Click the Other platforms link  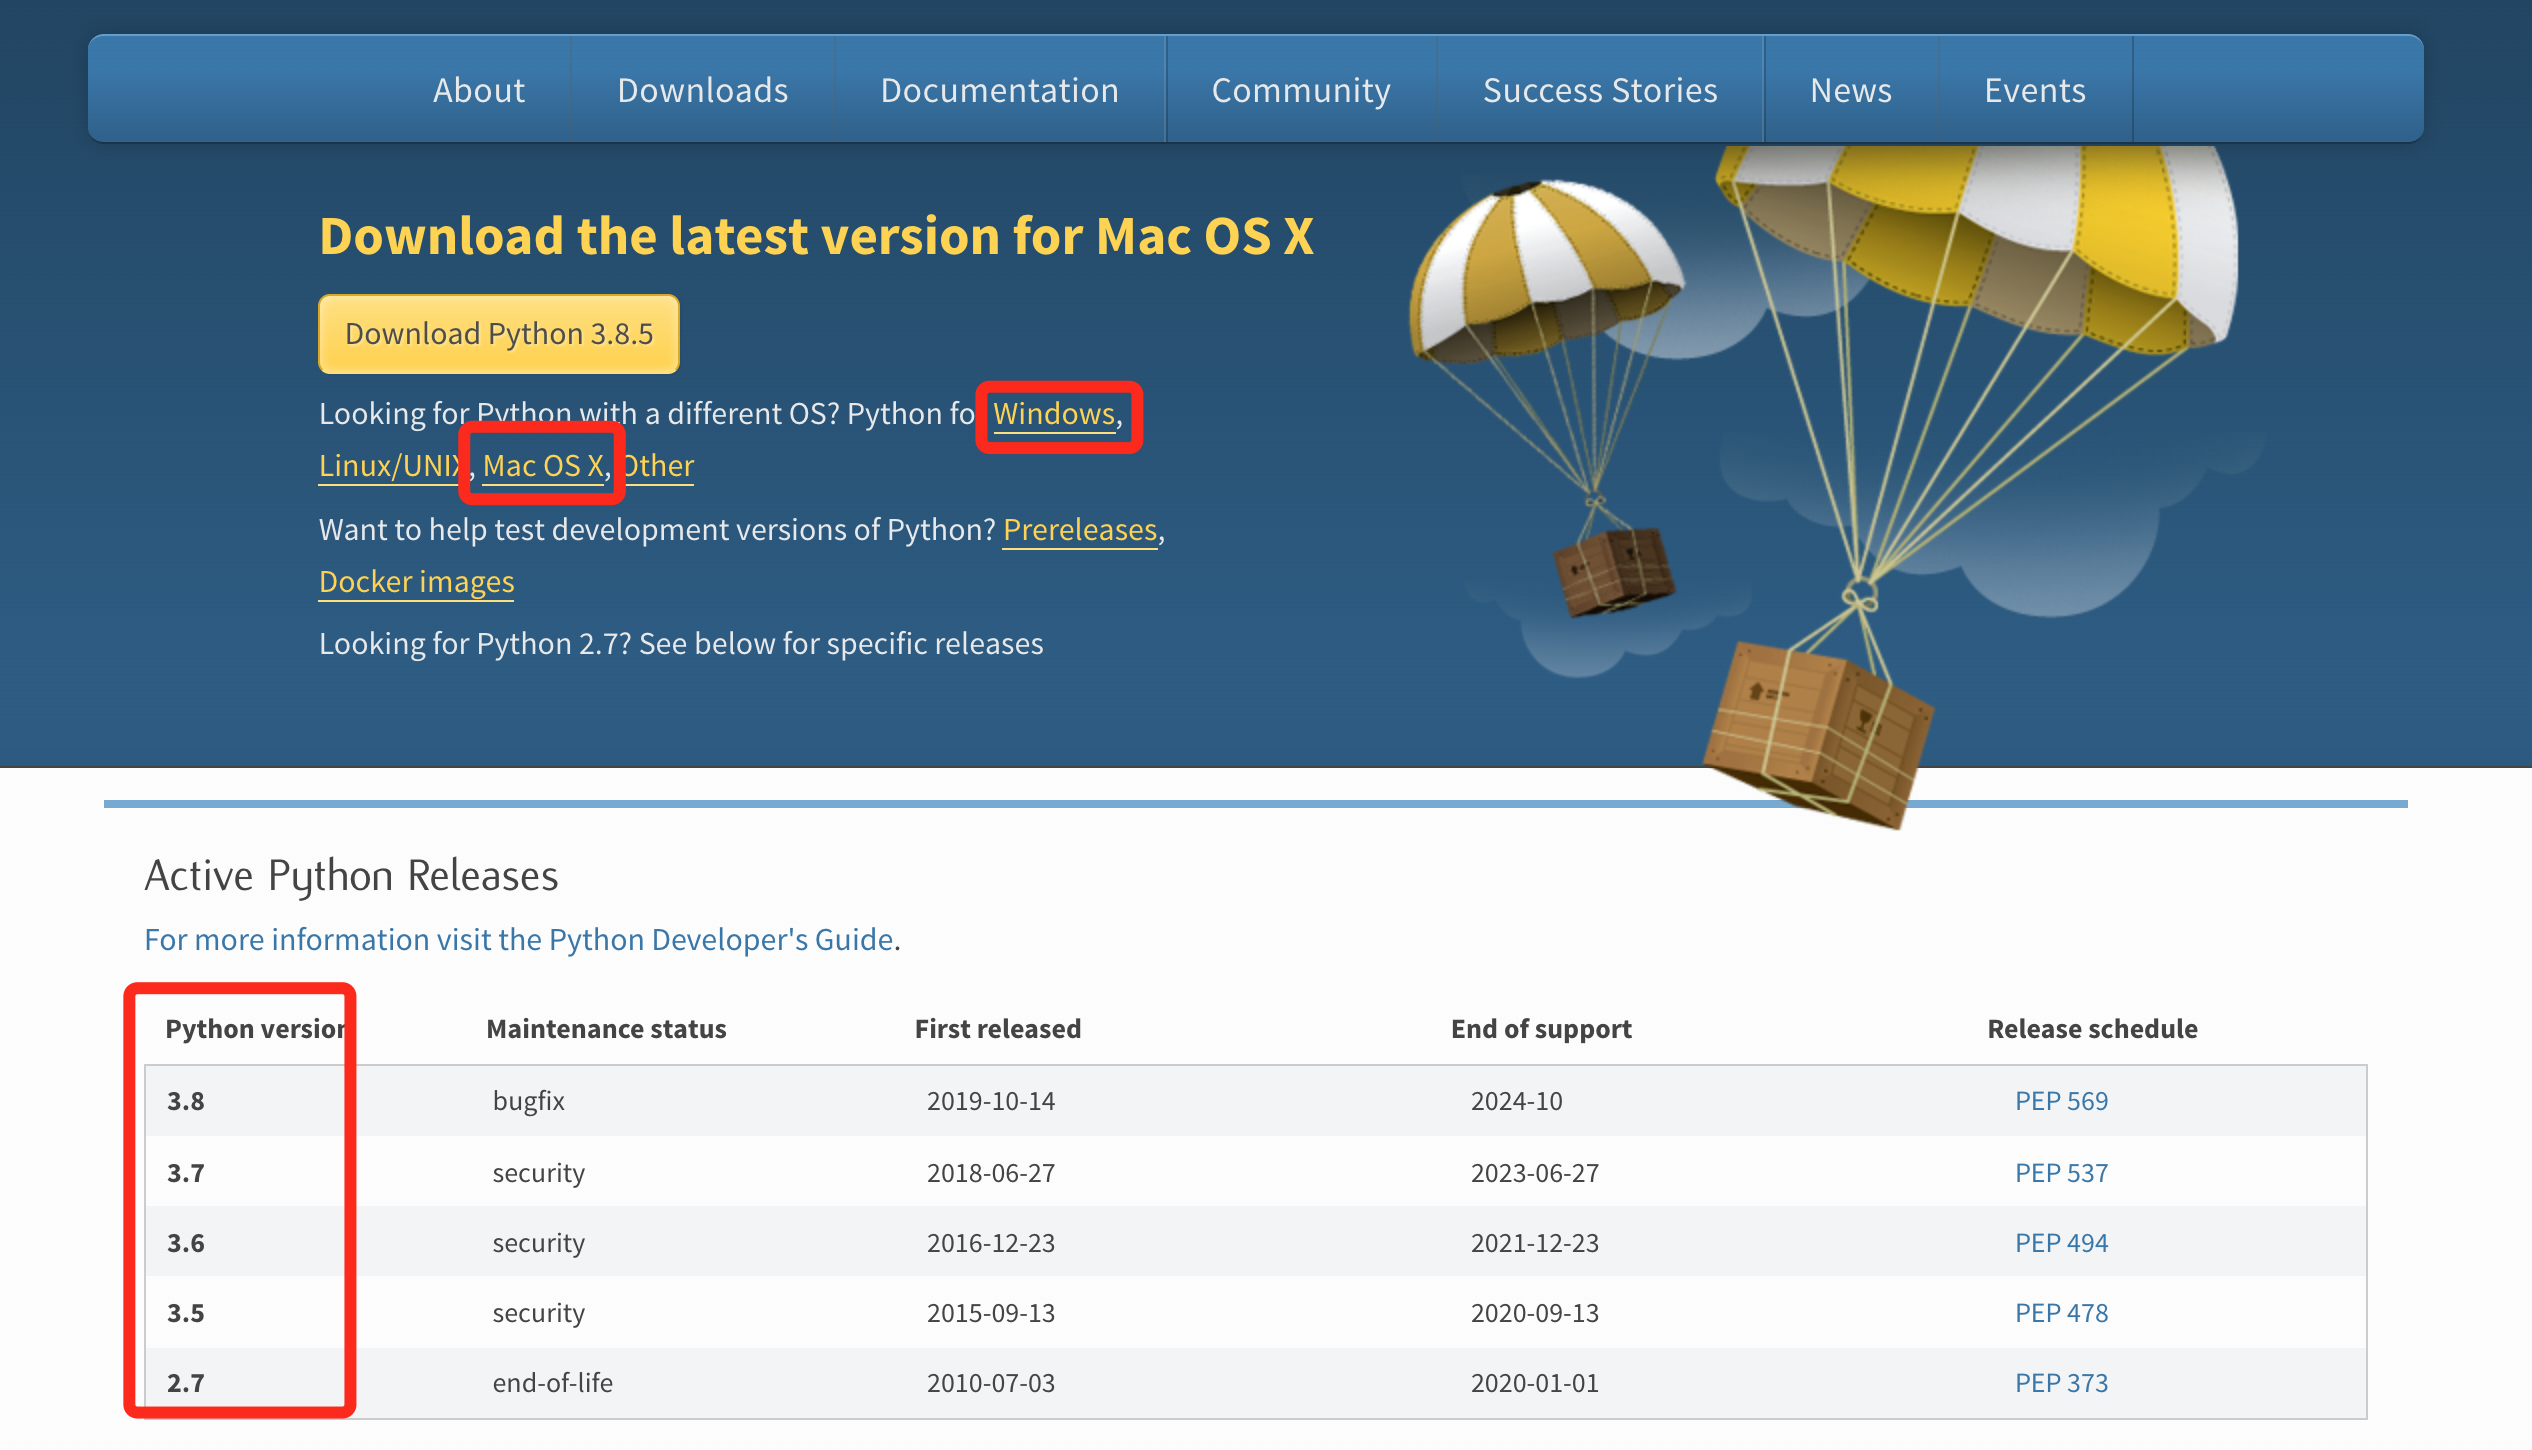click(x=660, y=466)
